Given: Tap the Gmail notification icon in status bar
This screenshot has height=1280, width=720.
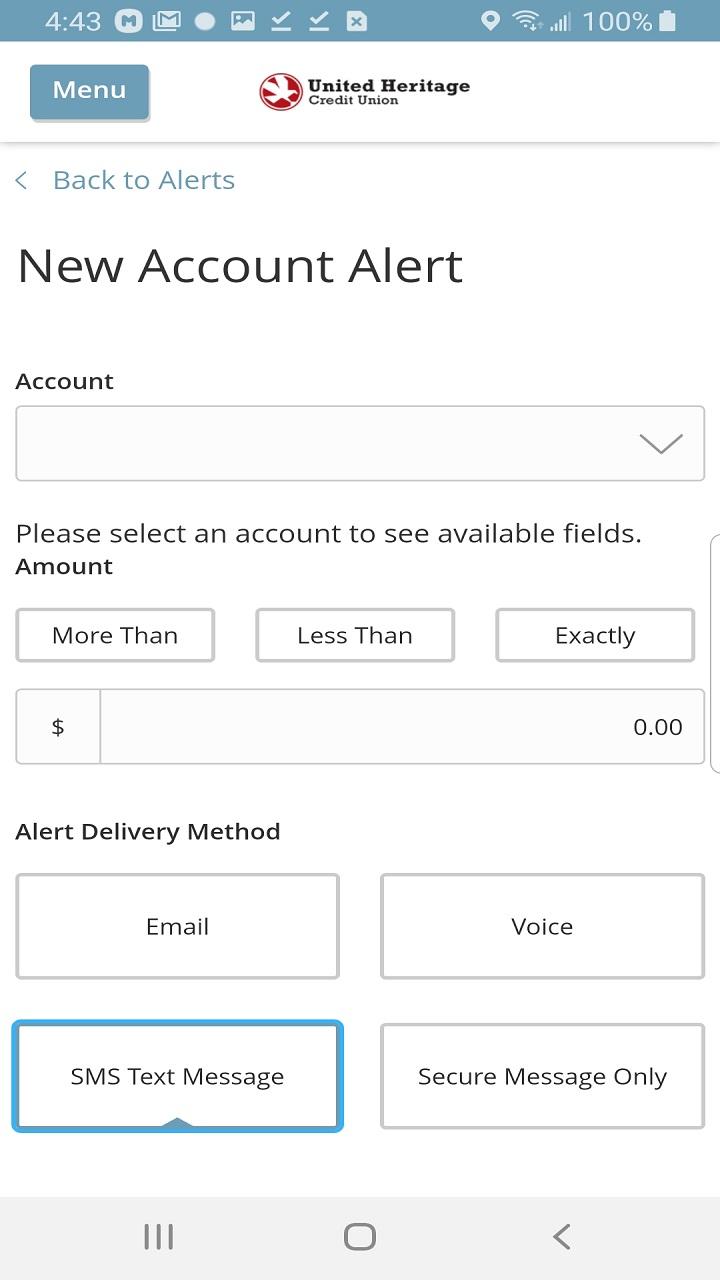Looking at the screenshot, I should coord(166,21).
